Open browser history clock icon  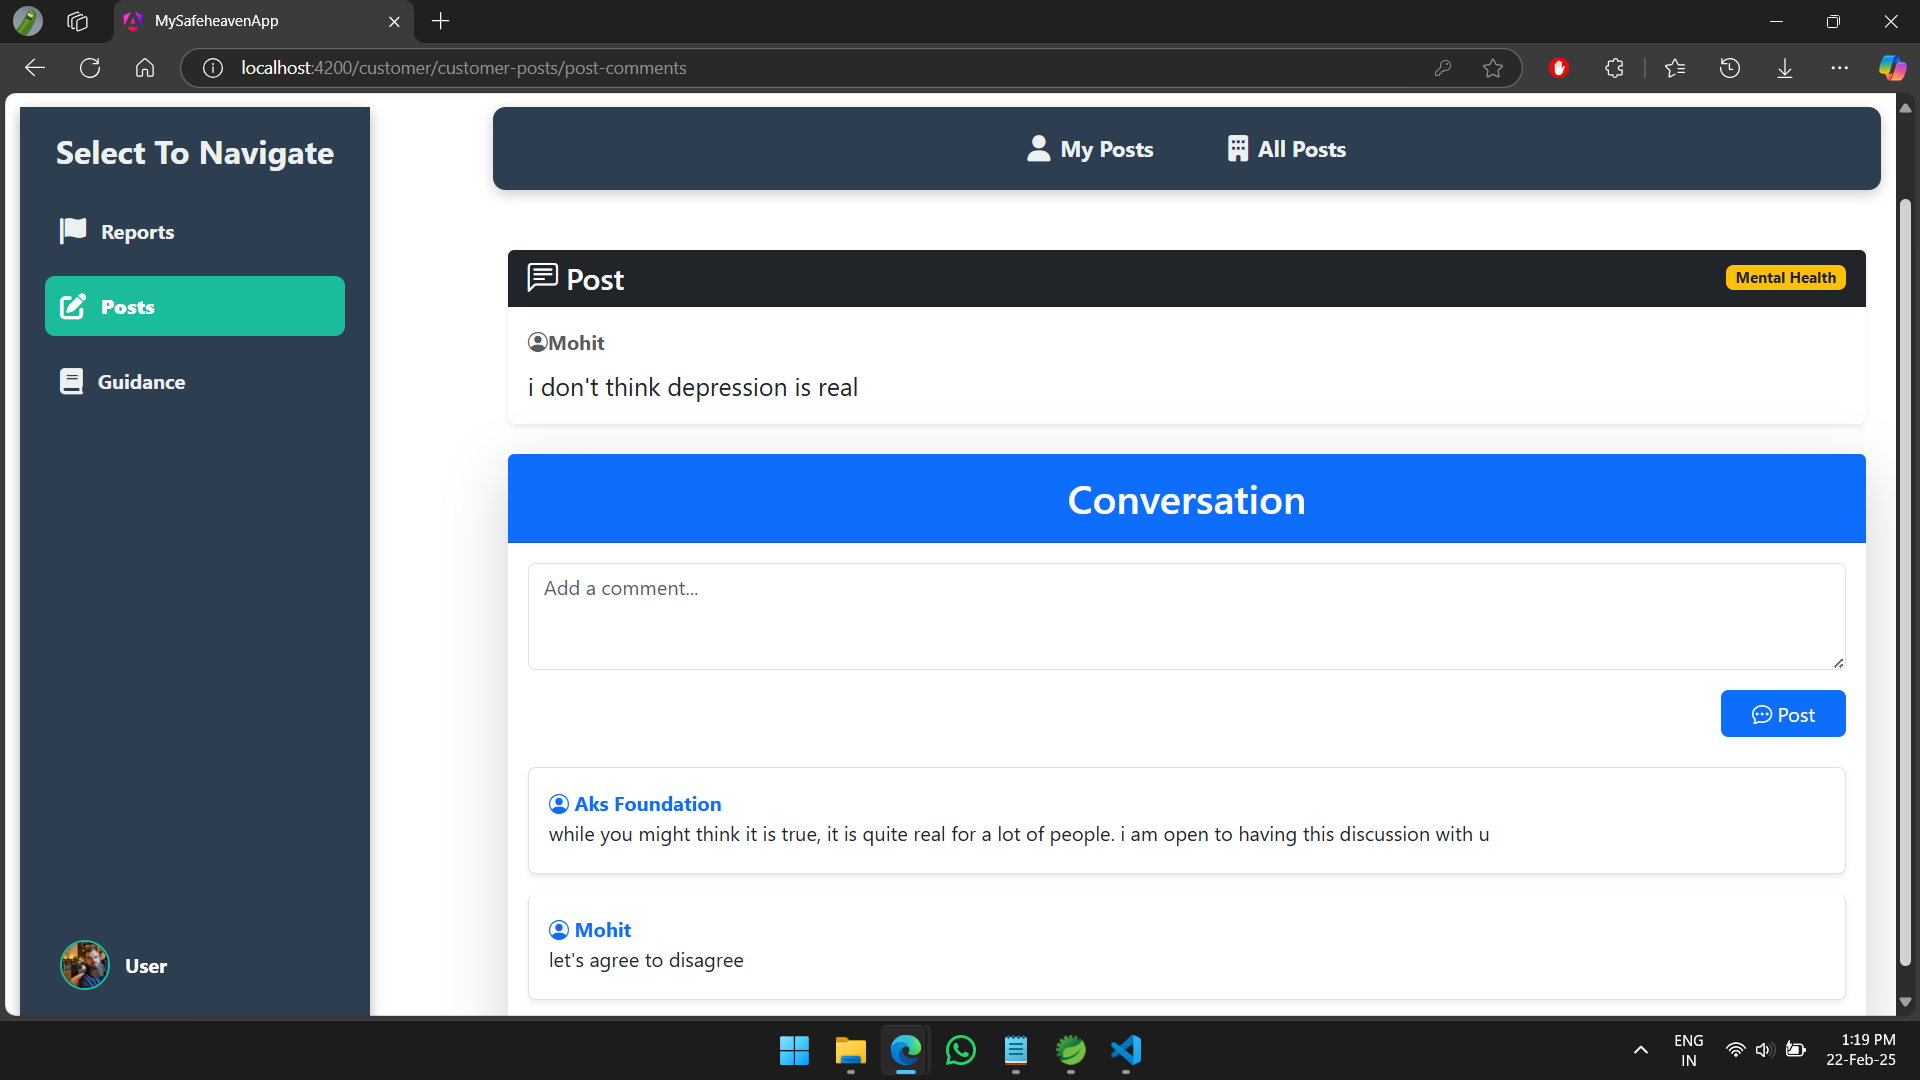1730,68
